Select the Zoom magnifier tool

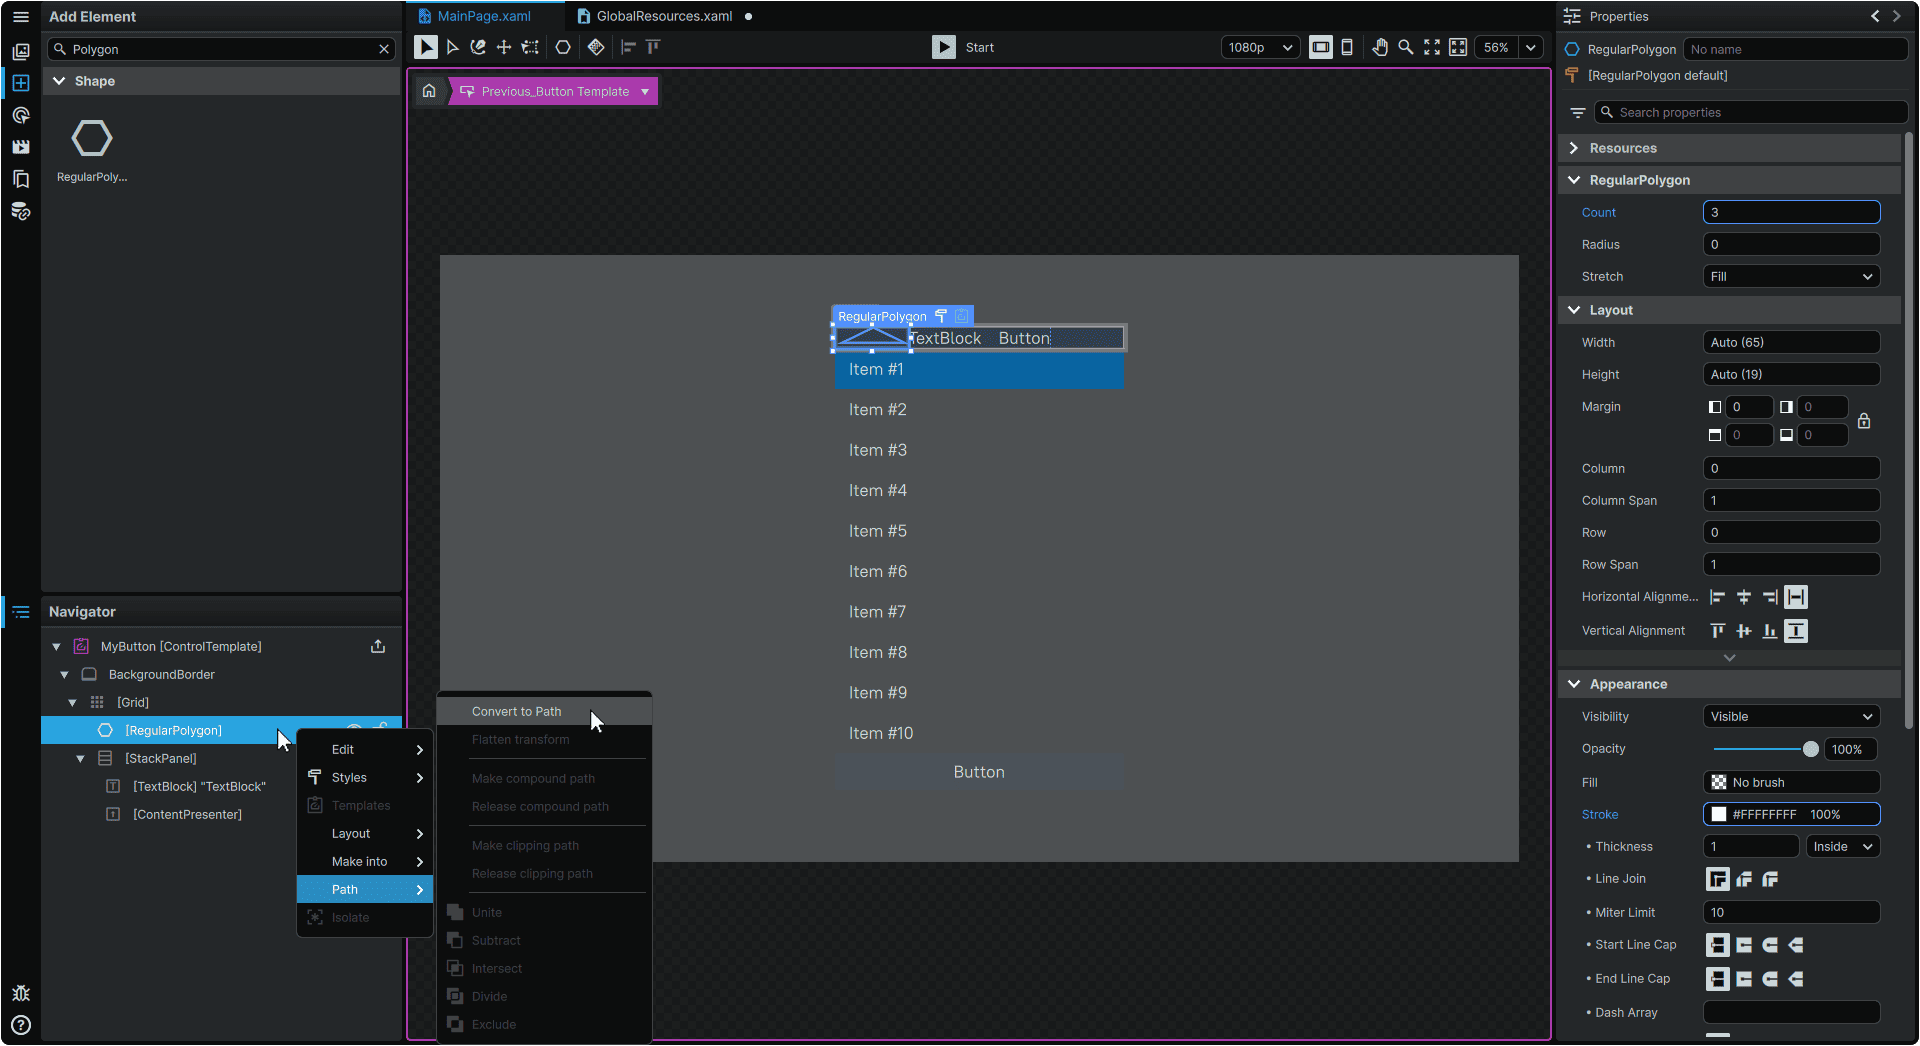pyautogui.click(x=1406, y=47)
